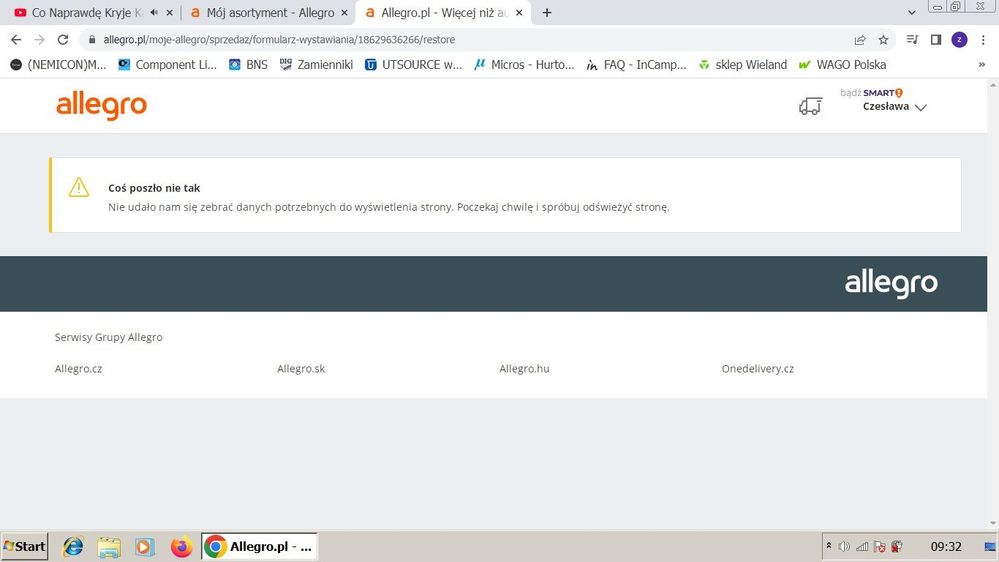
Task: Reload the page with refresh button
Action: click(62, 40)
